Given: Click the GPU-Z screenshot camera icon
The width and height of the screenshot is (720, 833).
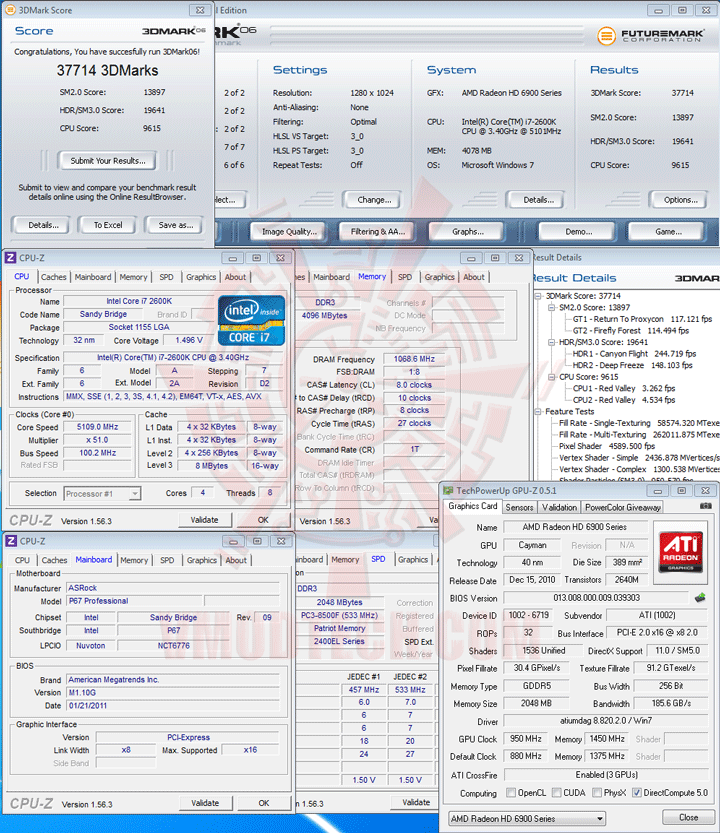Looking at the screenshot, I should click(705, 506).
